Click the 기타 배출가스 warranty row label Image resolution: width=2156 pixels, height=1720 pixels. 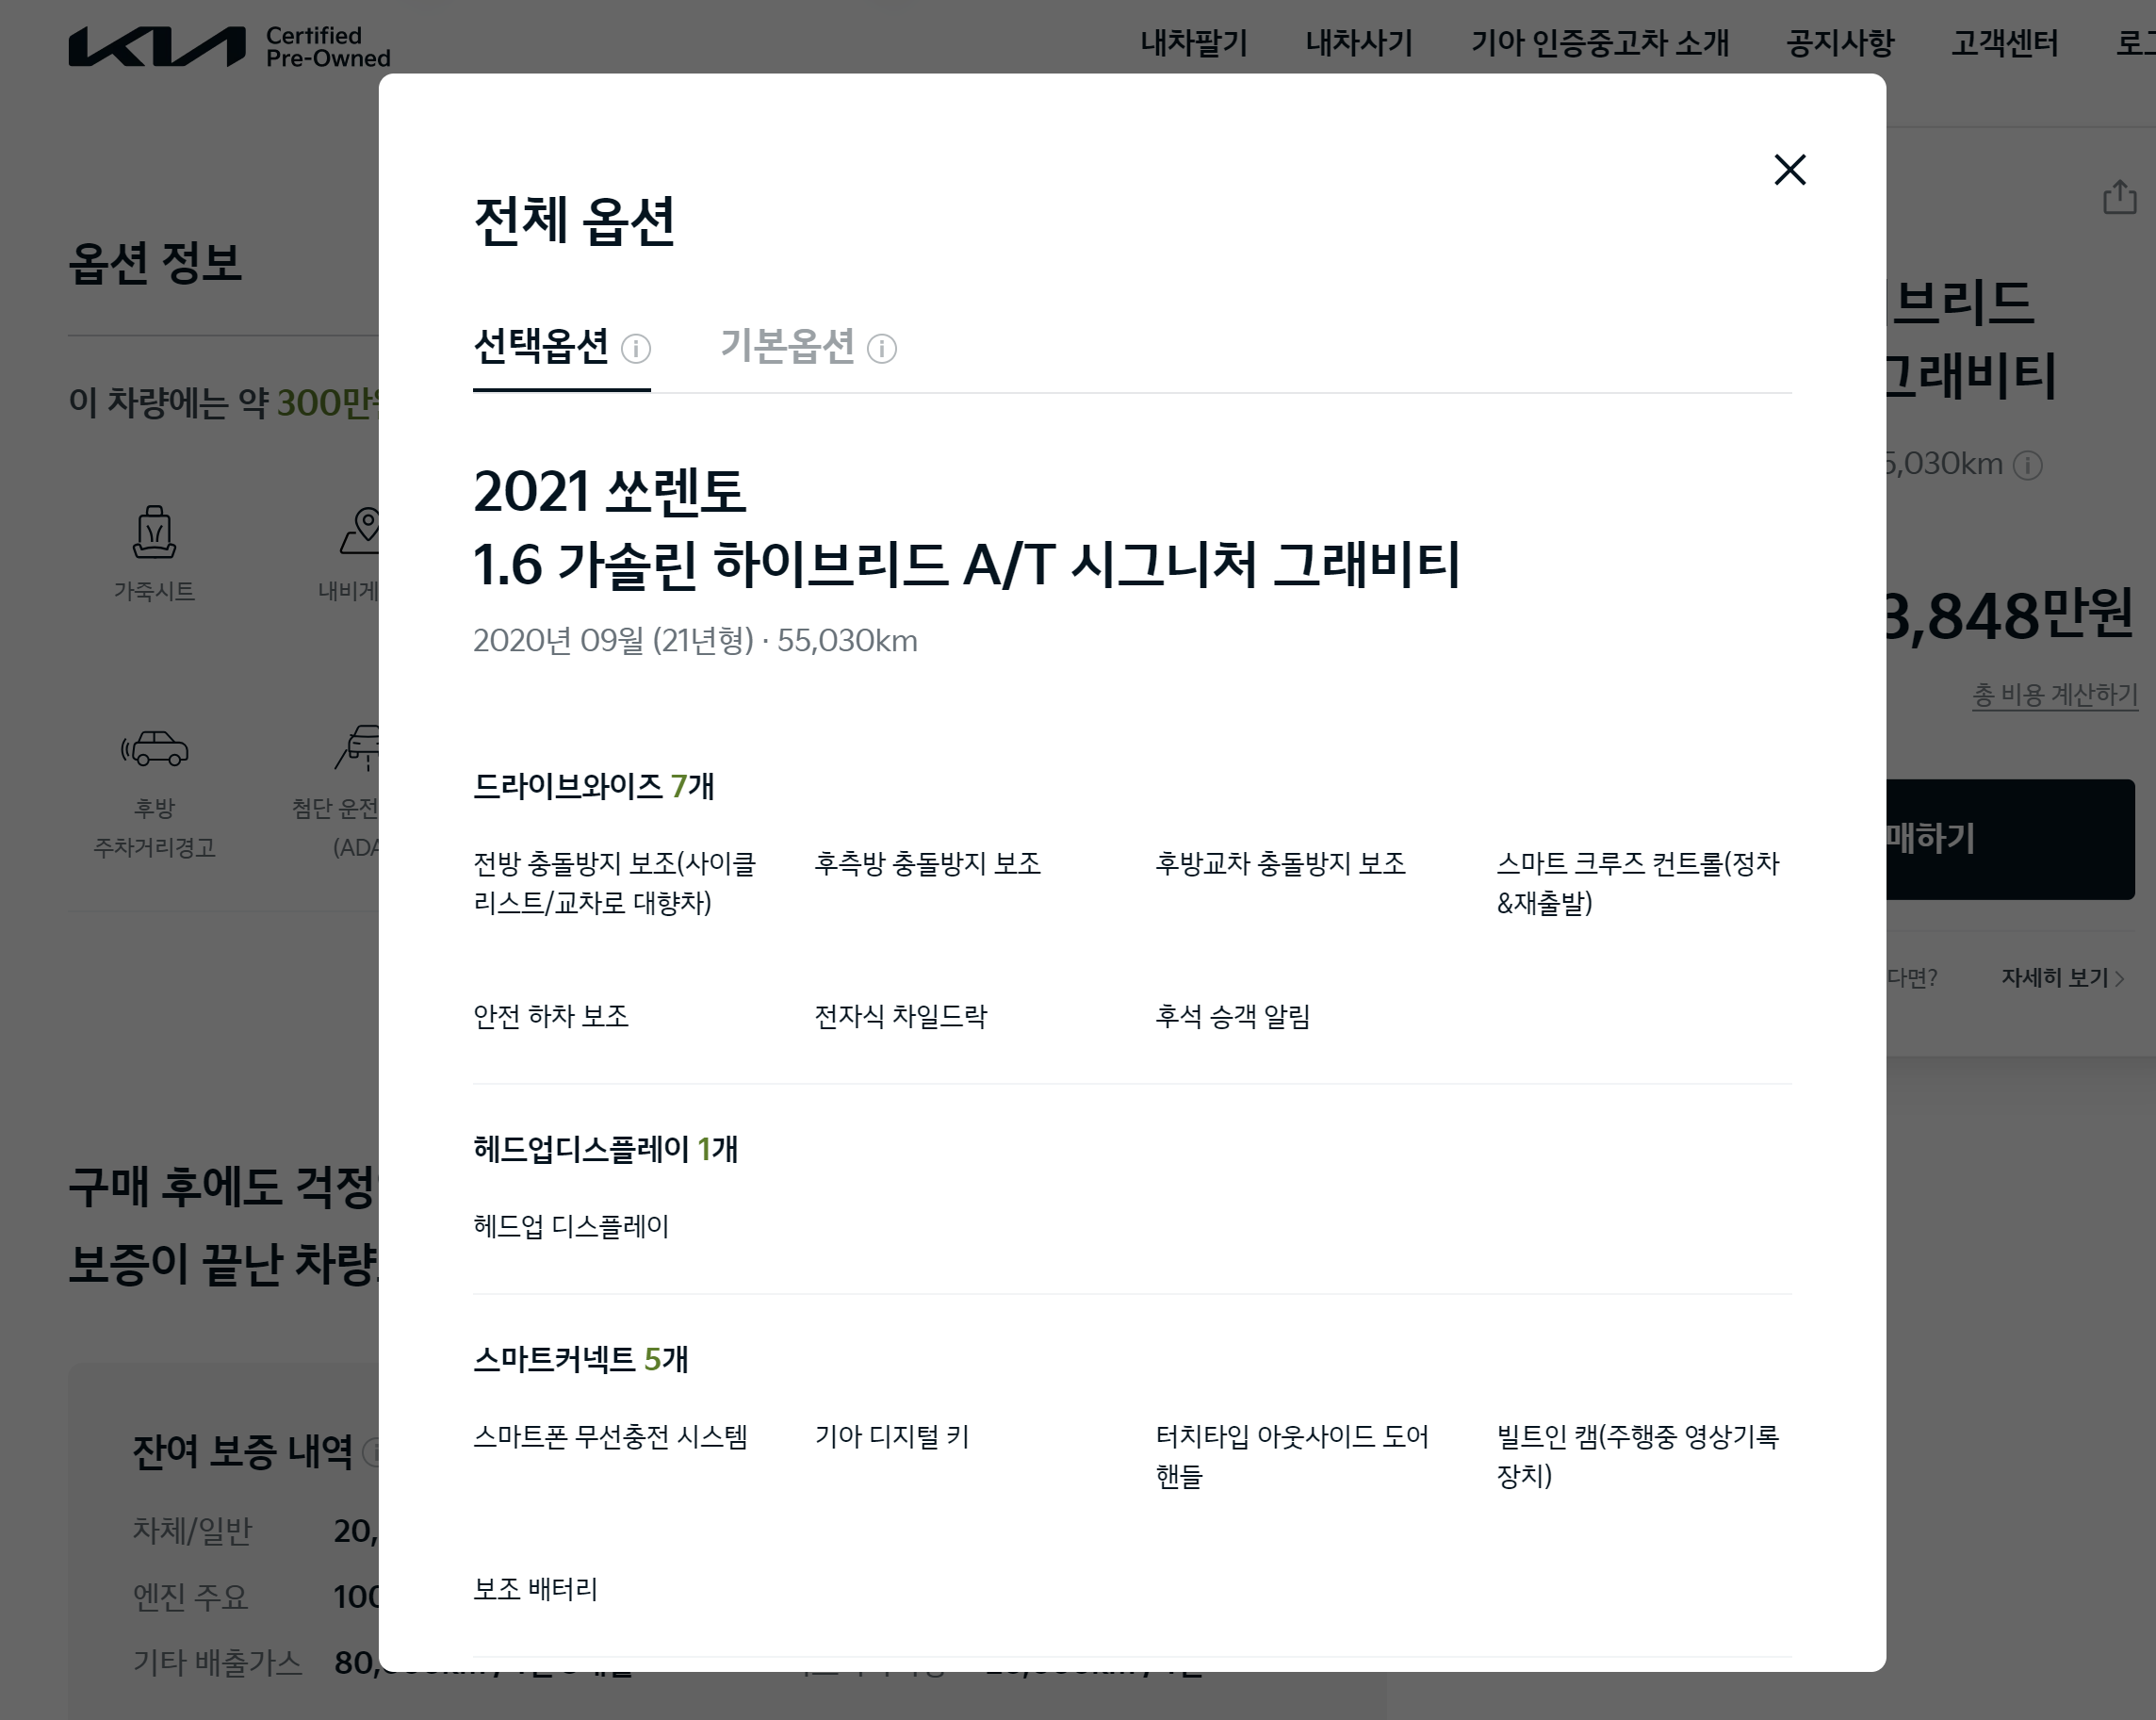[217, 1663]
